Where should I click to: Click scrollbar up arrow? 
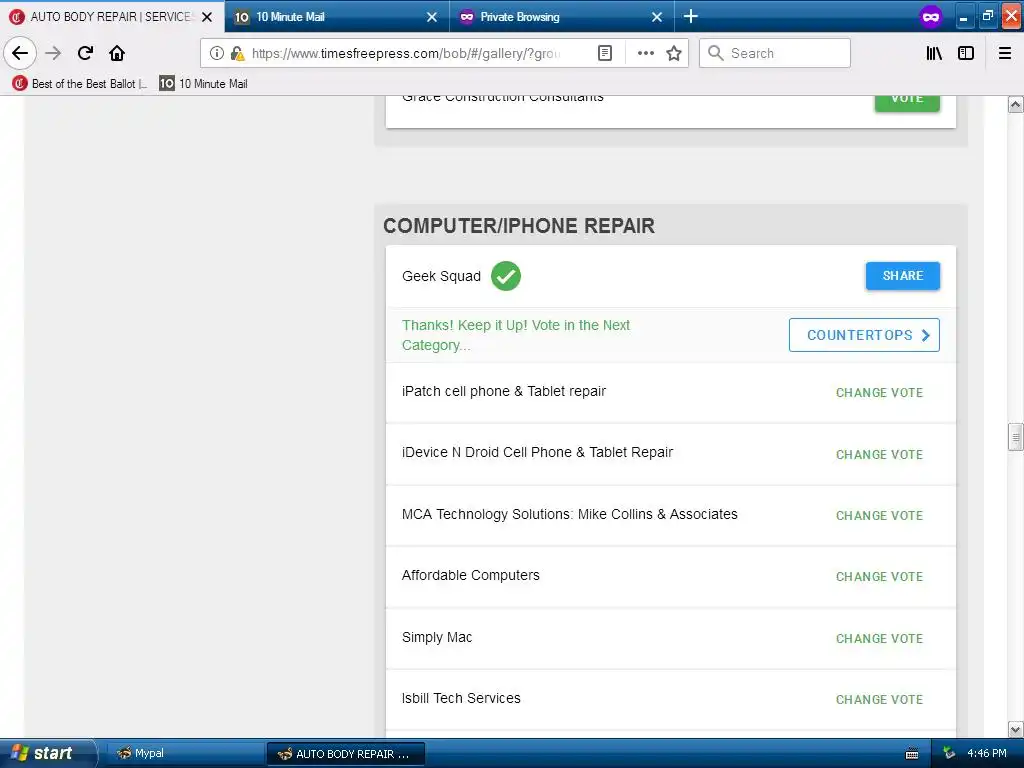pyautogui.click(x=1015, y=104)
